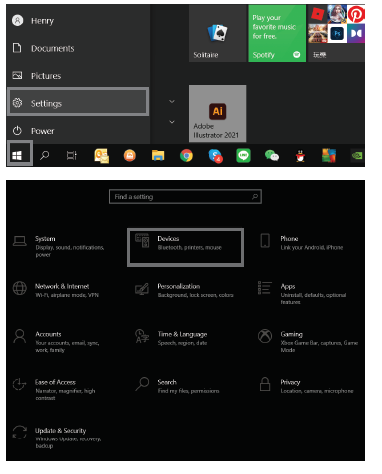Image resolution: width=382 pixels, height=474 pixels.
Task: Open Settings from the Start menu
Action: [x=78, y=102]
